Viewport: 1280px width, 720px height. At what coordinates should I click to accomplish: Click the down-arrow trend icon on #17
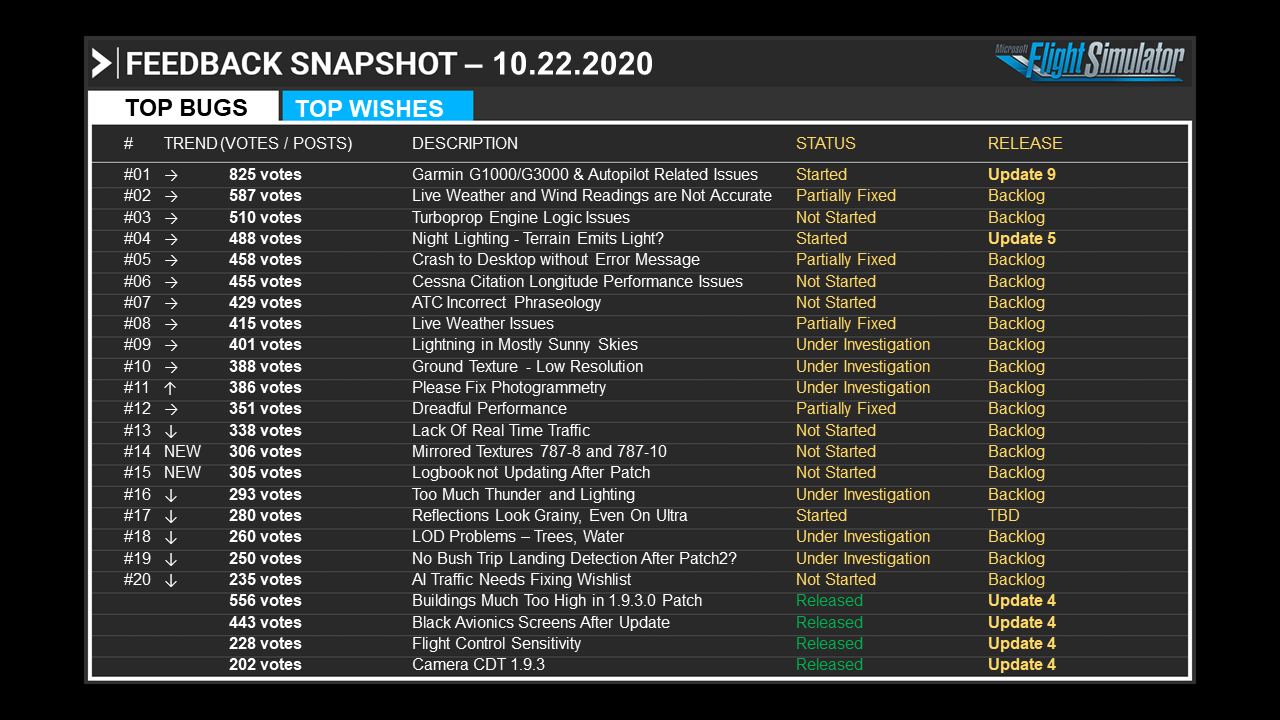[171, 515]
